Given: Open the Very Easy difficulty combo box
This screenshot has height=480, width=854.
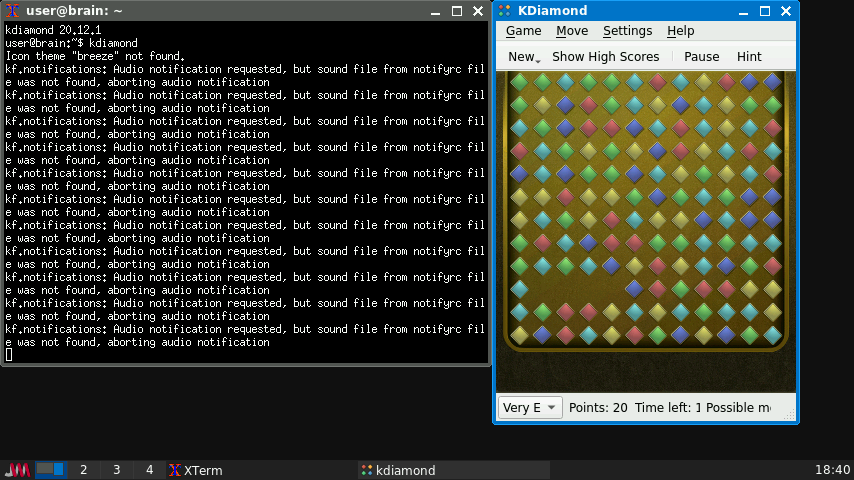Looking at the screenshot, I should point(530,407).
